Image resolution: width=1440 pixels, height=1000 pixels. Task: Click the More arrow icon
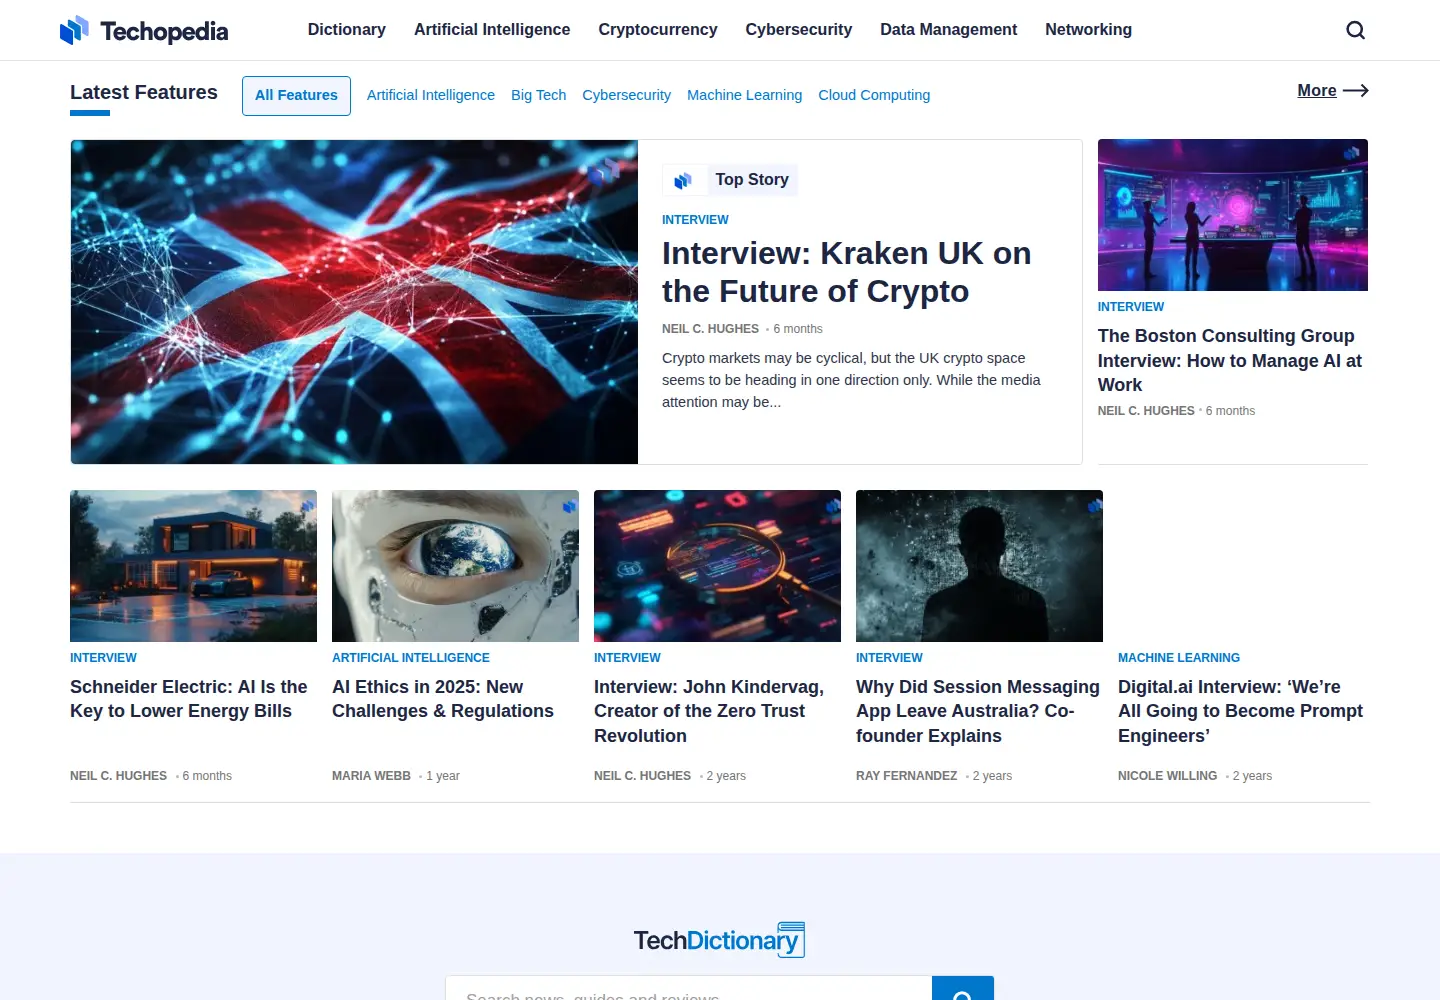coord(1355,91)
